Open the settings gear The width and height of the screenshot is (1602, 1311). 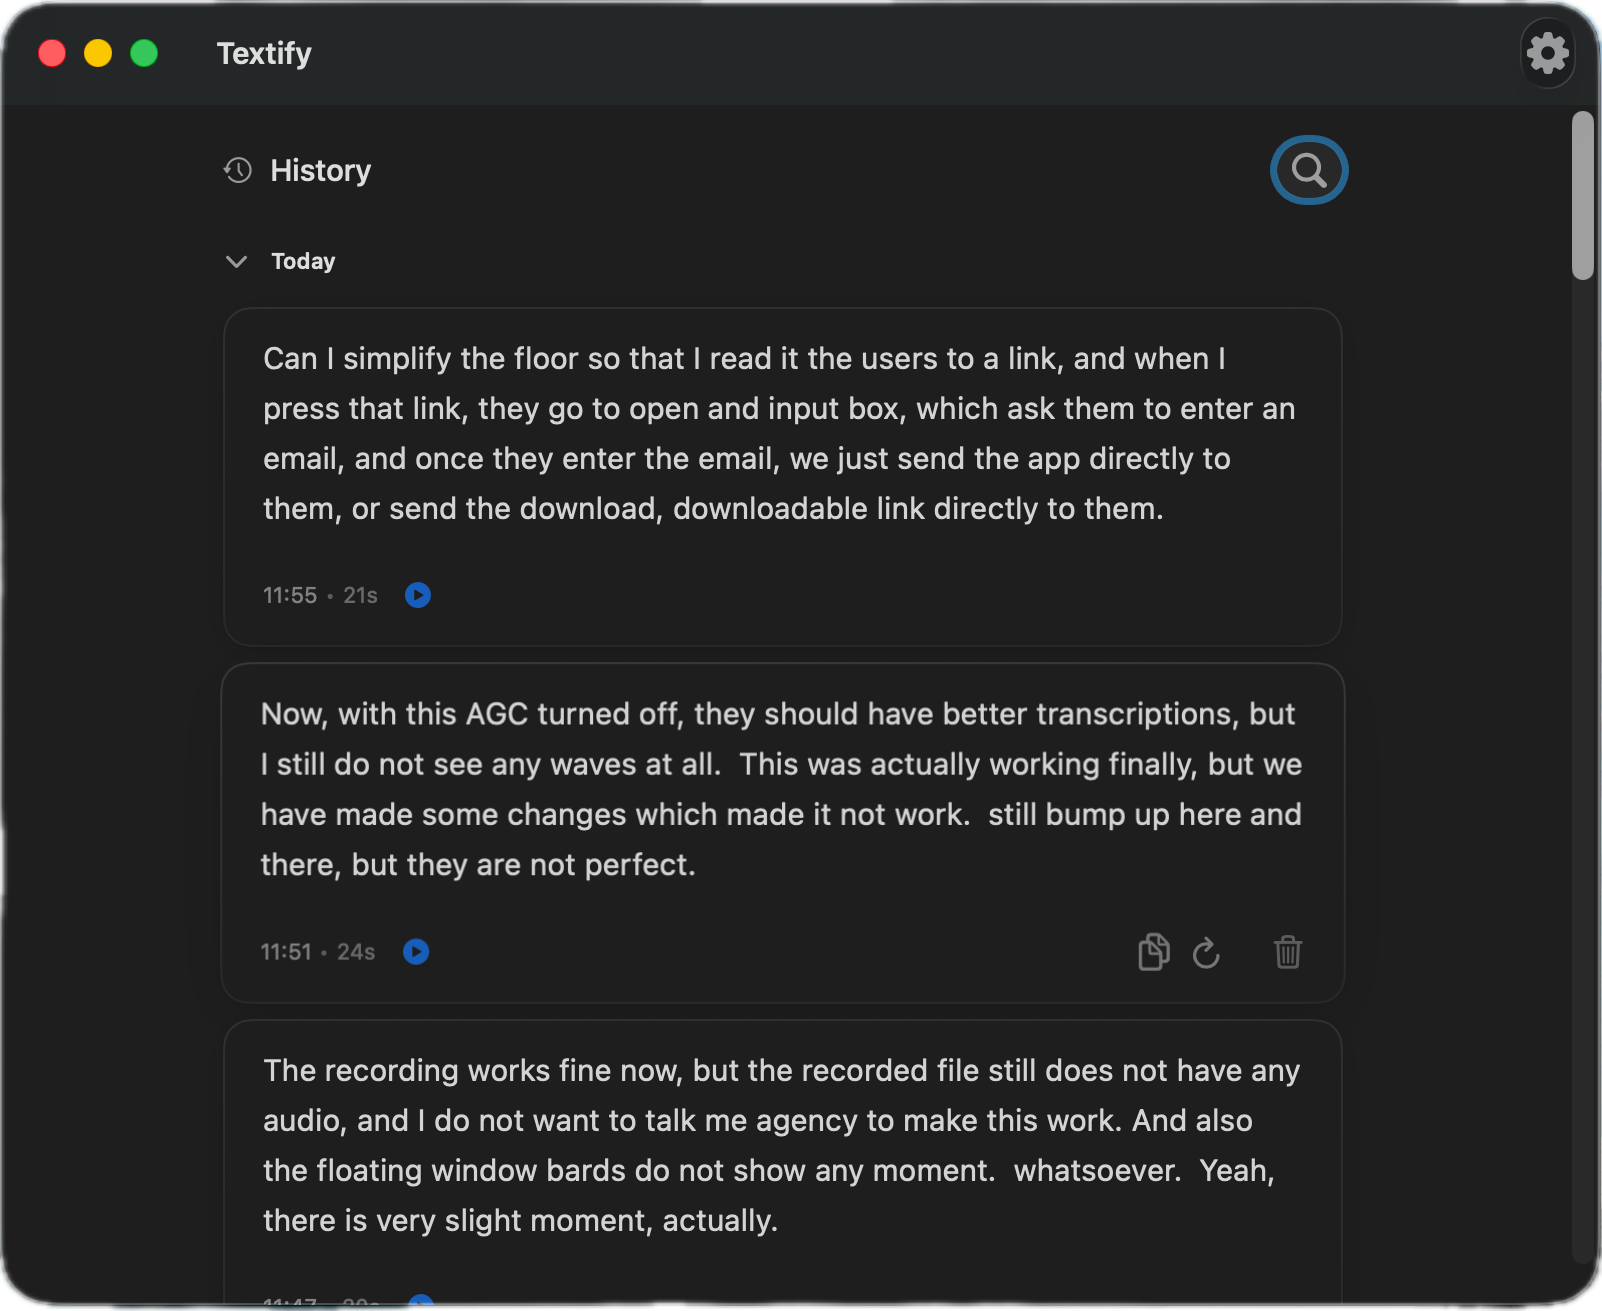[1547, 53]
